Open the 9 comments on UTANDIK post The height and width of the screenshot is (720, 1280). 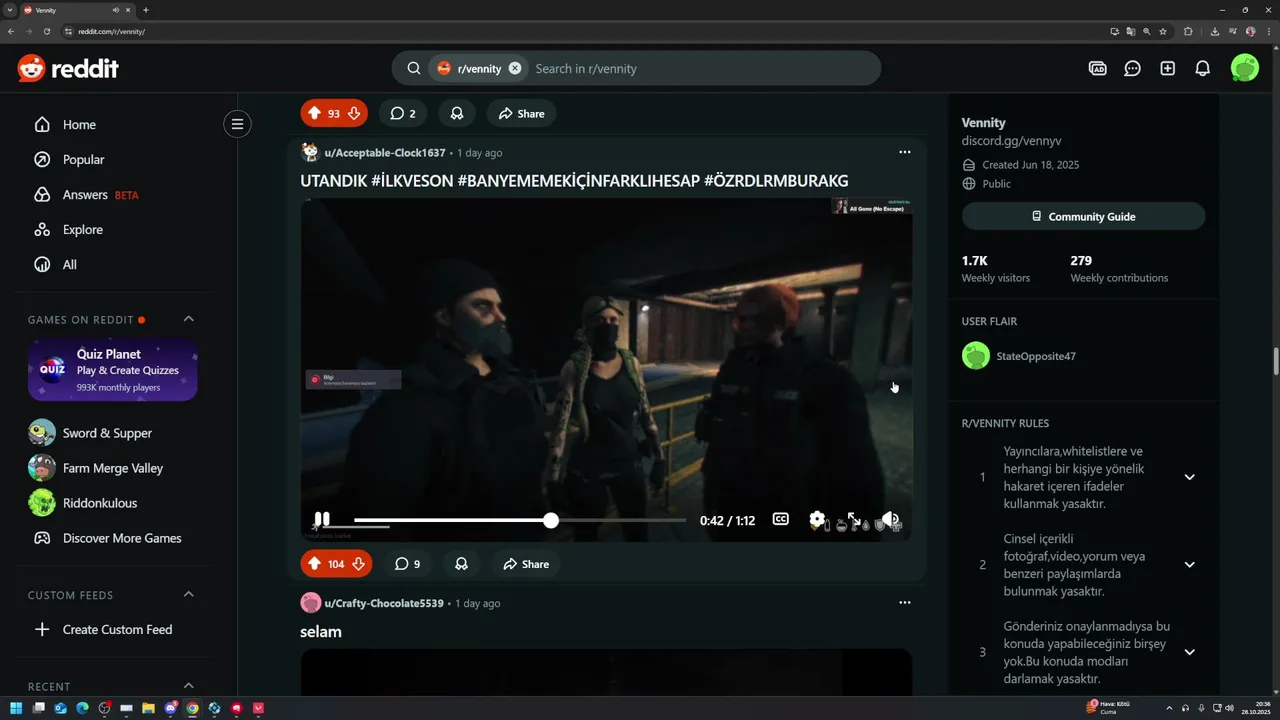[406, 564]
